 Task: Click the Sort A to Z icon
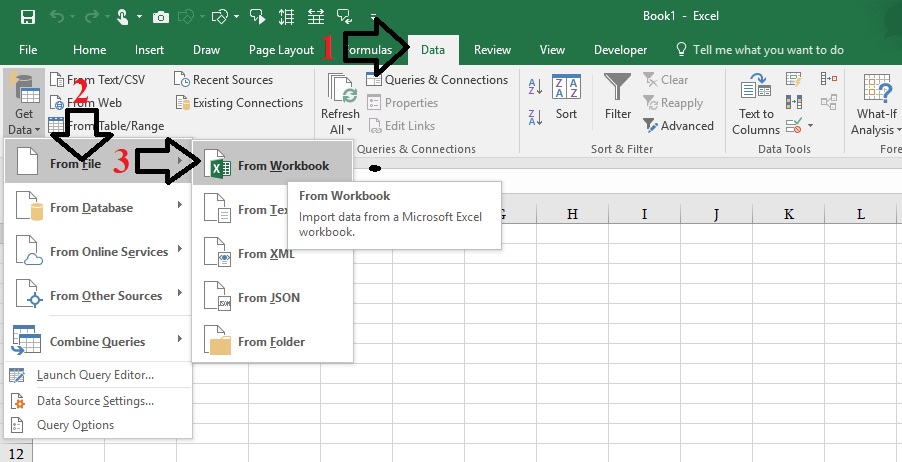click(x=536, y=87)
